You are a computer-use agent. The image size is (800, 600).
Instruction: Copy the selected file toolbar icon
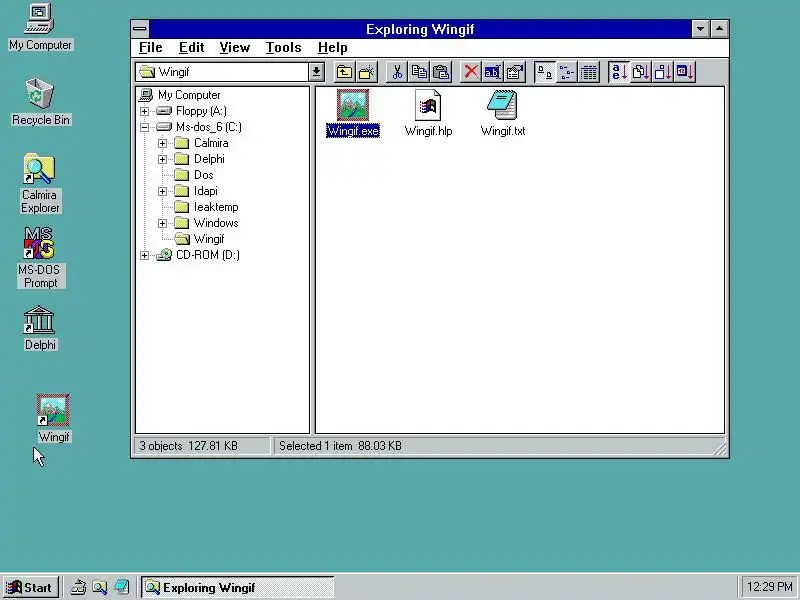point(419,72)
